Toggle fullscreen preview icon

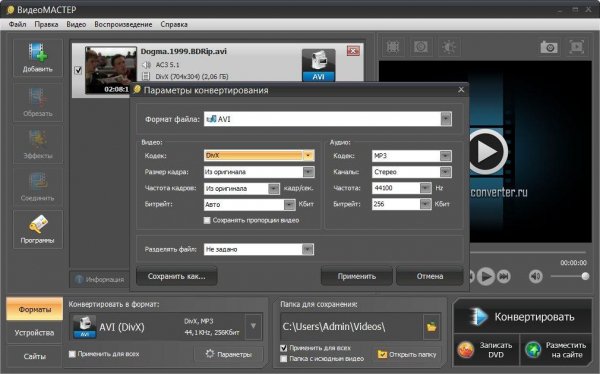click(576, 47)
